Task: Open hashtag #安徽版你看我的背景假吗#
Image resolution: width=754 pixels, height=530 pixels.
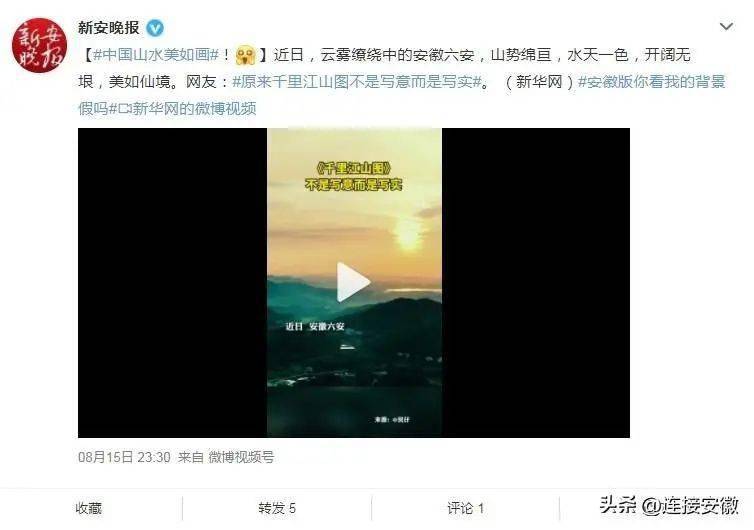Action: pos(402,95)
